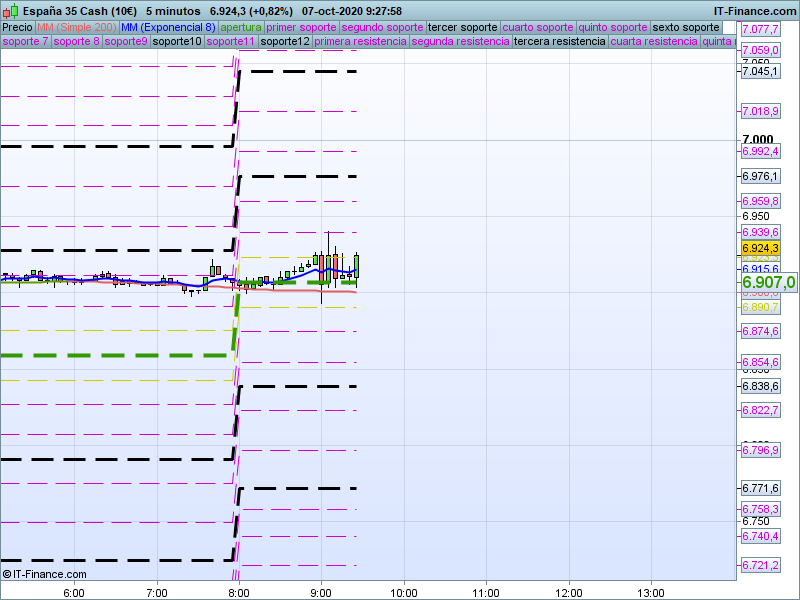Click the 6.992,4 price level tag
The width and height of the screenshot is (800, 600).
(760, 151)
